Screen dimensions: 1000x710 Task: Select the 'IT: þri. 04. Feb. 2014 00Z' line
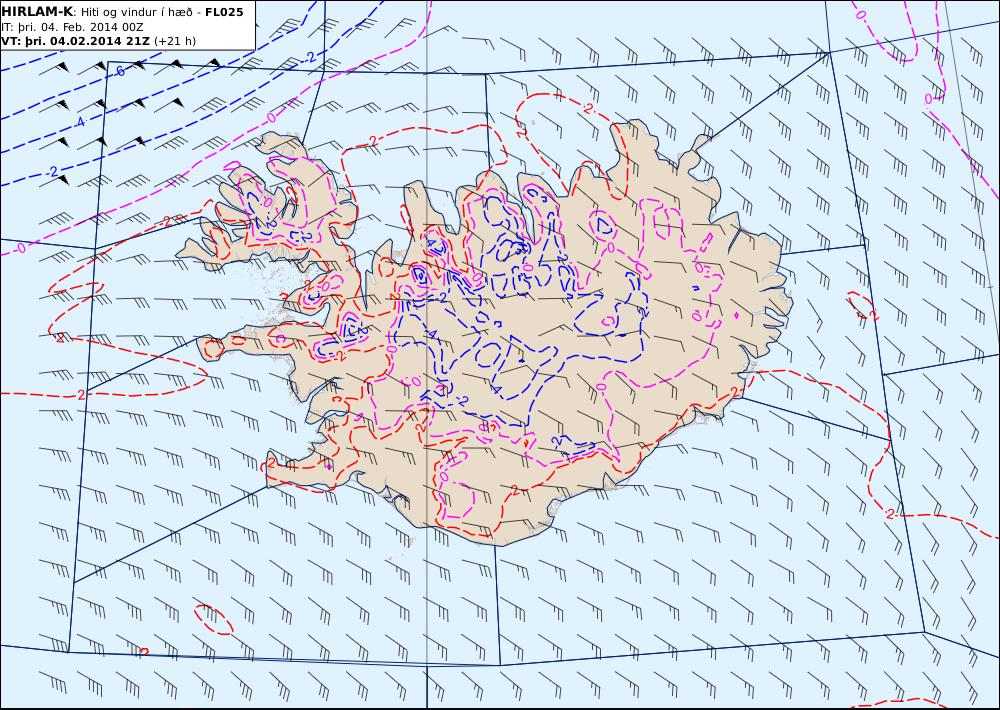point(72,27)
